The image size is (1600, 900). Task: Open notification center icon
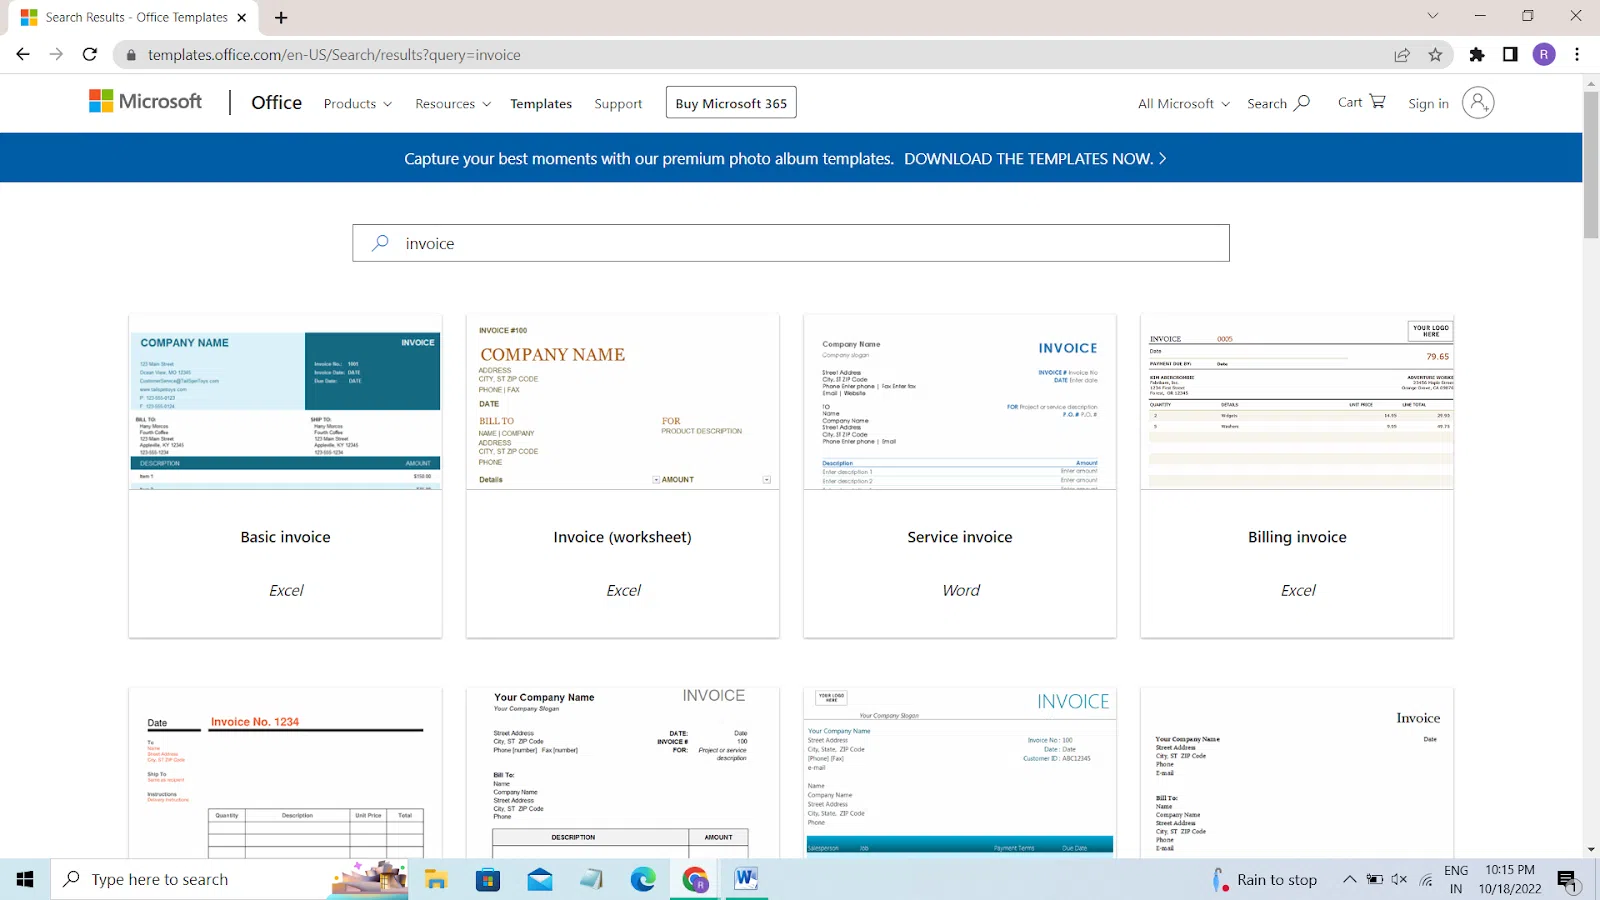click(x=1567, y=880)
